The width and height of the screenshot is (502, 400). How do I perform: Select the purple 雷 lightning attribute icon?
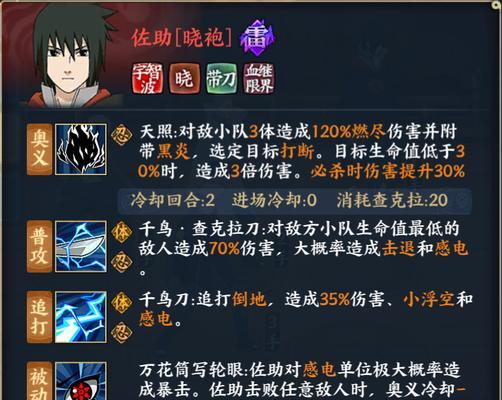258,37
